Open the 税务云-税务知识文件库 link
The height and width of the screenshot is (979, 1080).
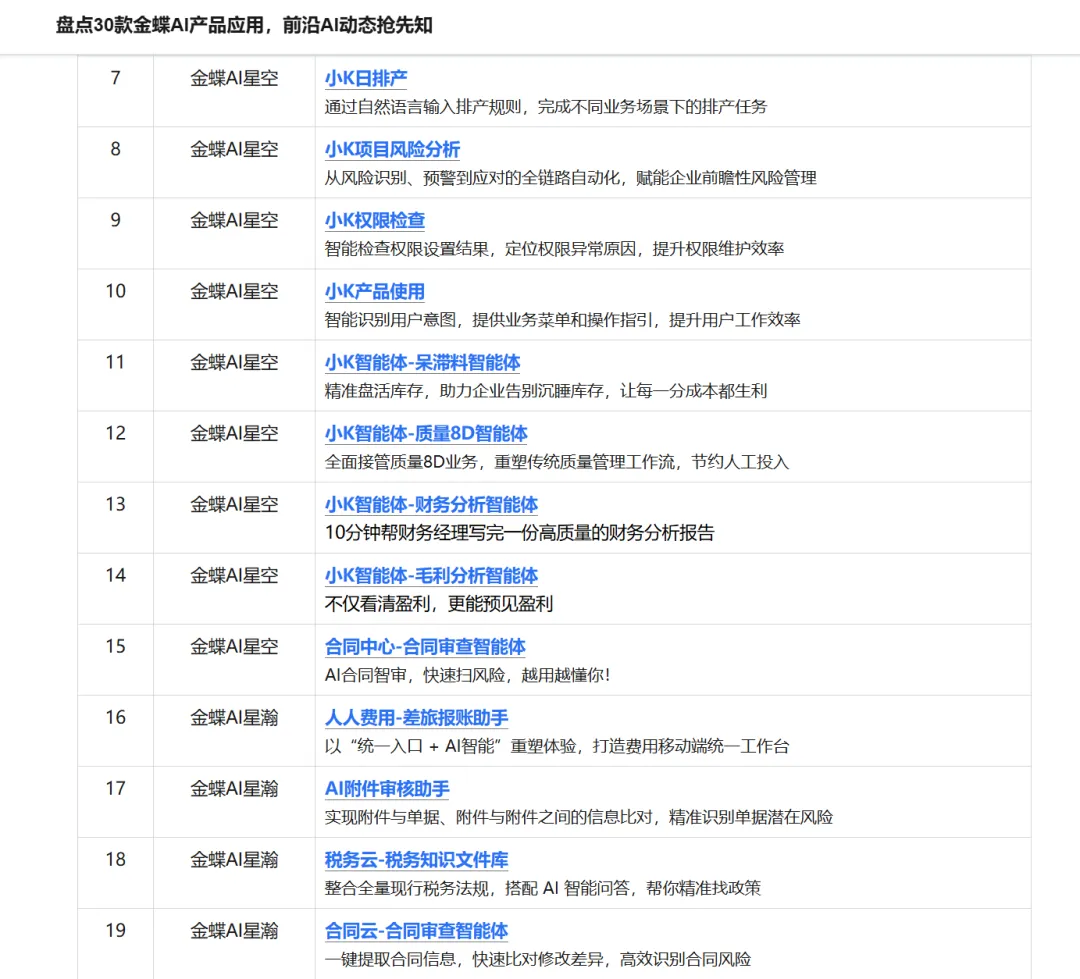click(x=416, y=859)
